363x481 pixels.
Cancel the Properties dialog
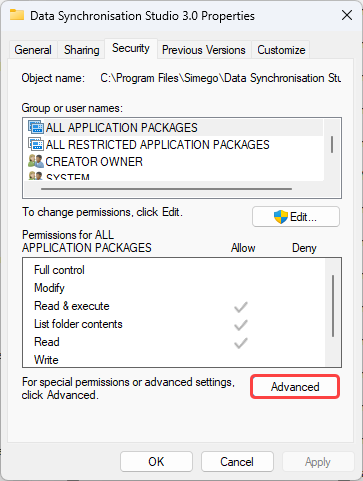(x=237, y=462)
